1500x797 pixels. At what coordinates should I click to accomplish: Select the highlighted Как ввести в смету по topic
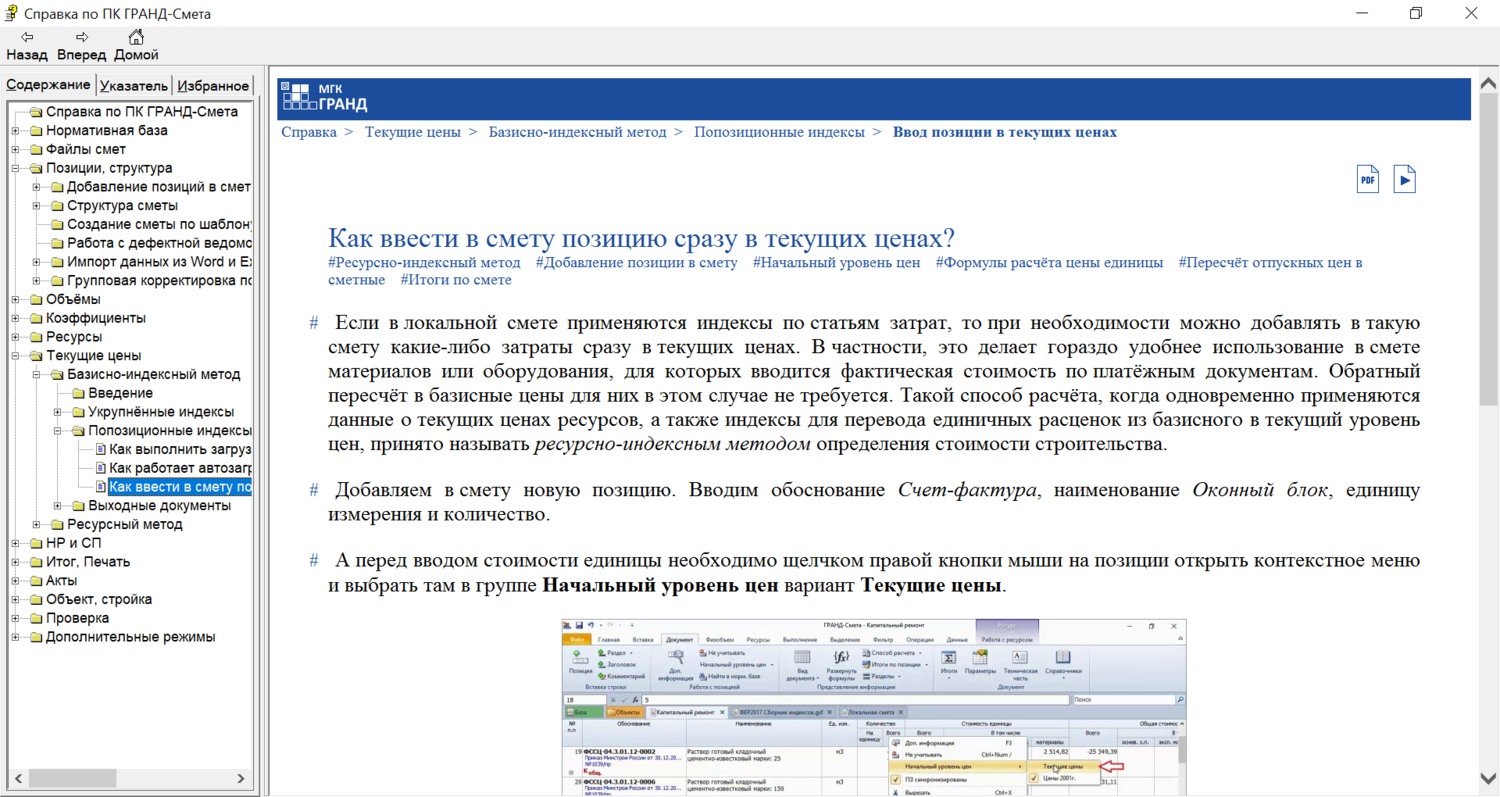[x=181, y=487]
